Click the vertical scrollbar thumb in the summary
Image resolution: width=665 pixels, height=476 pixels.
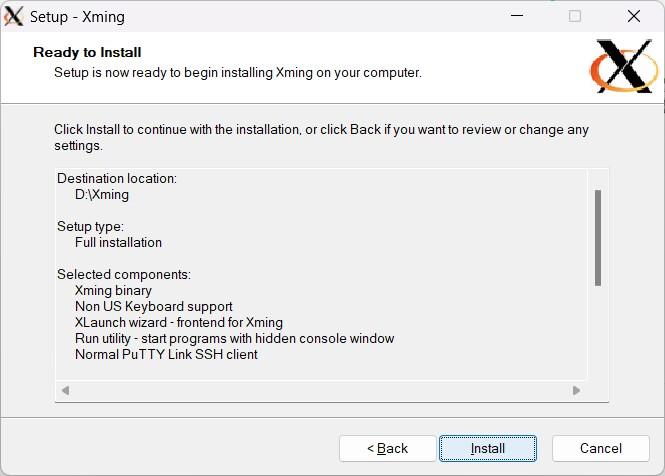(x=598, y=237)
